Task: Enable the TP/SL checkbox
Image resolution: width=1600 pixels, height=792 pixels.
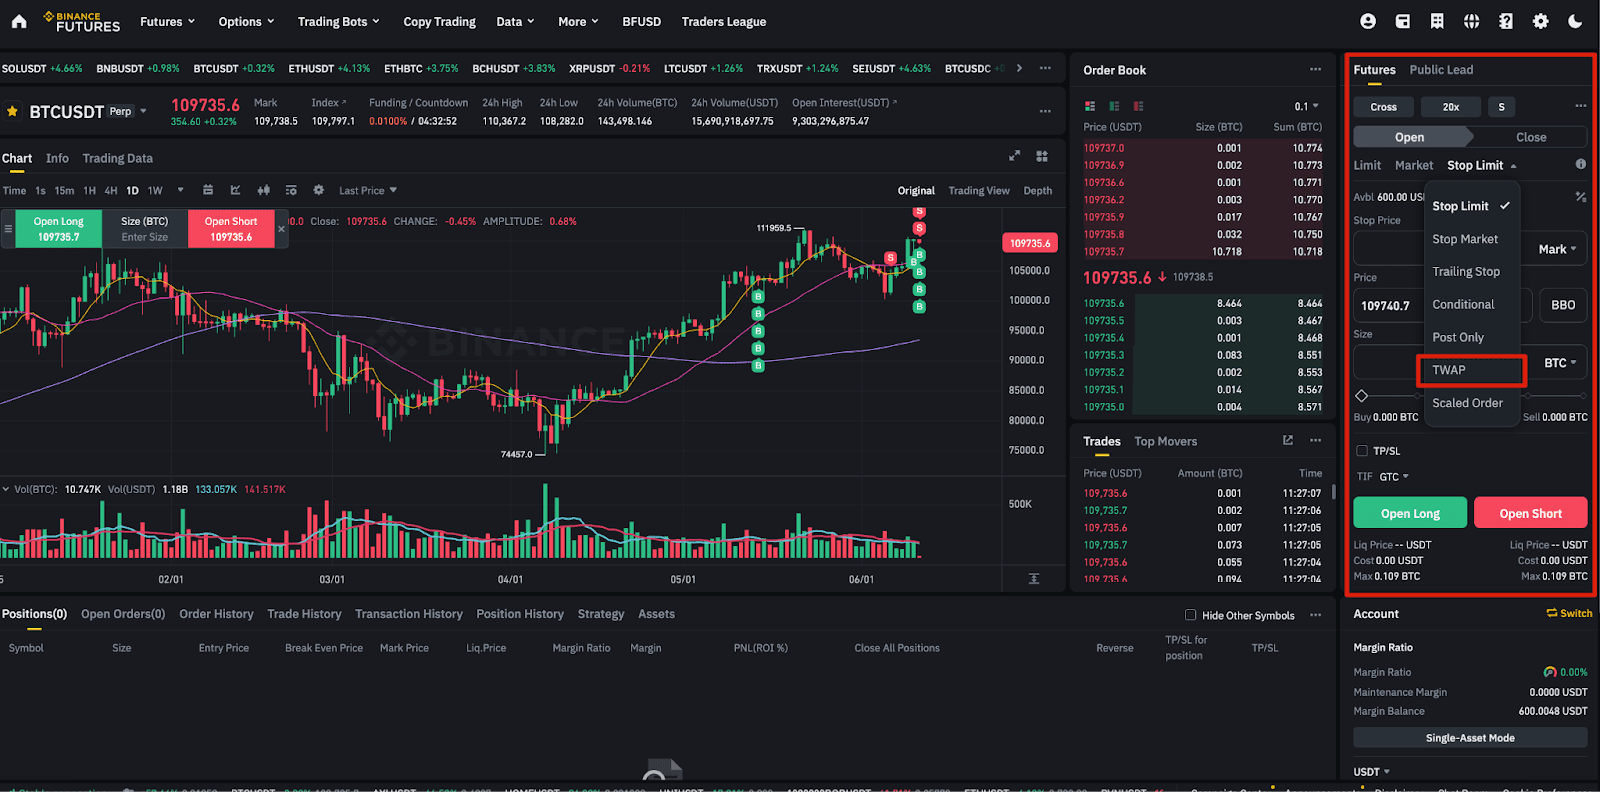Action: pyautogui.click(x=1362, y=451)
